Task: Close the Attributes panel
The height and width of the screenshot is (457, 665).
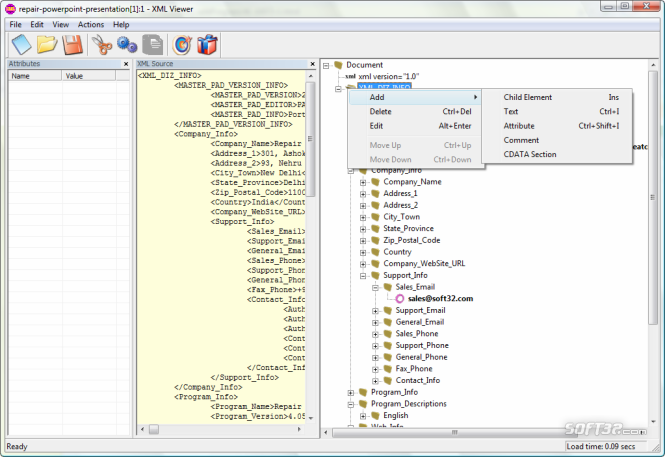Action: point(126,64)
